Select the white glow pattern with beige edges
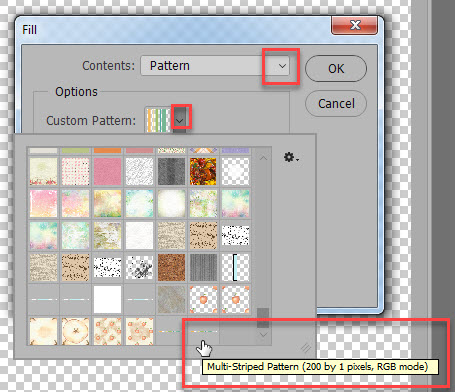 pos(171,203)
